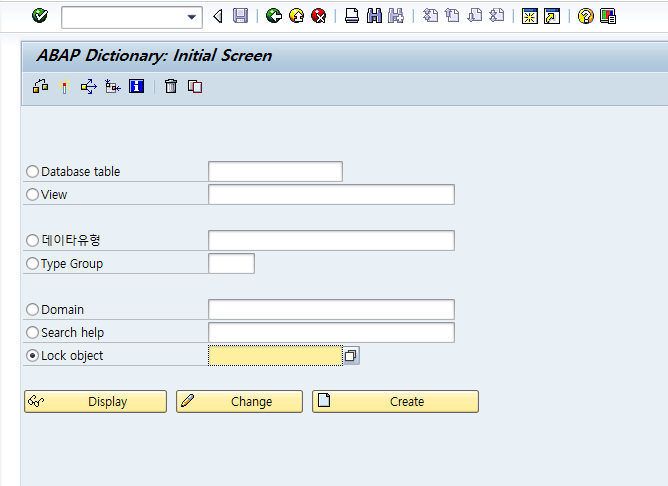Click the Check object icon in the application toolbar

pos(40,86)
